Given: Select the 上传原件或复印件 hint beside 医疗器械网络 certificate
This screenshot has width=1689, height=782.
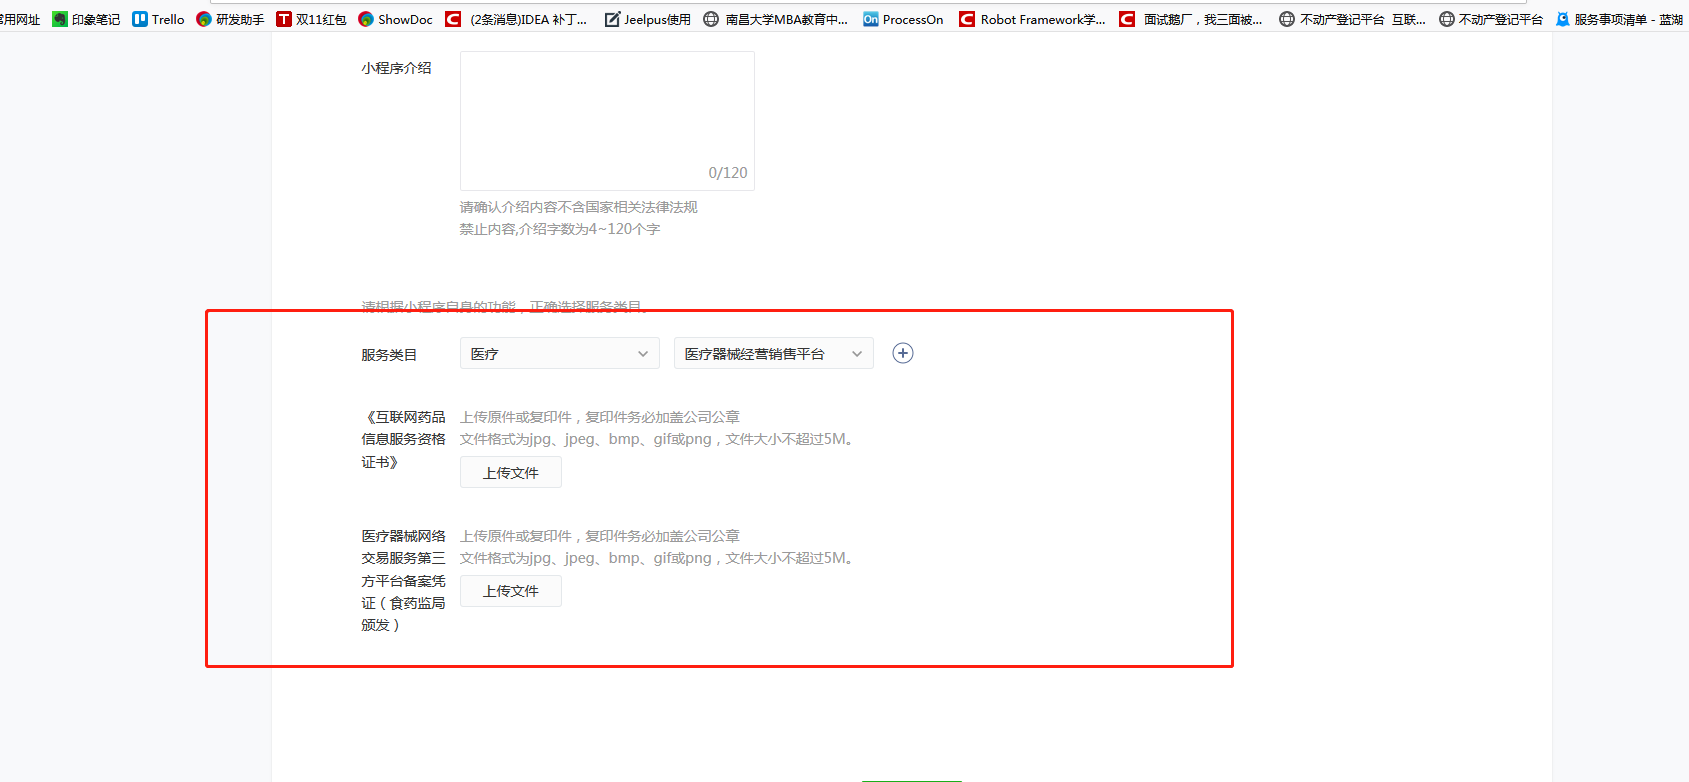Looking at the screenshot, I should 600,536.
